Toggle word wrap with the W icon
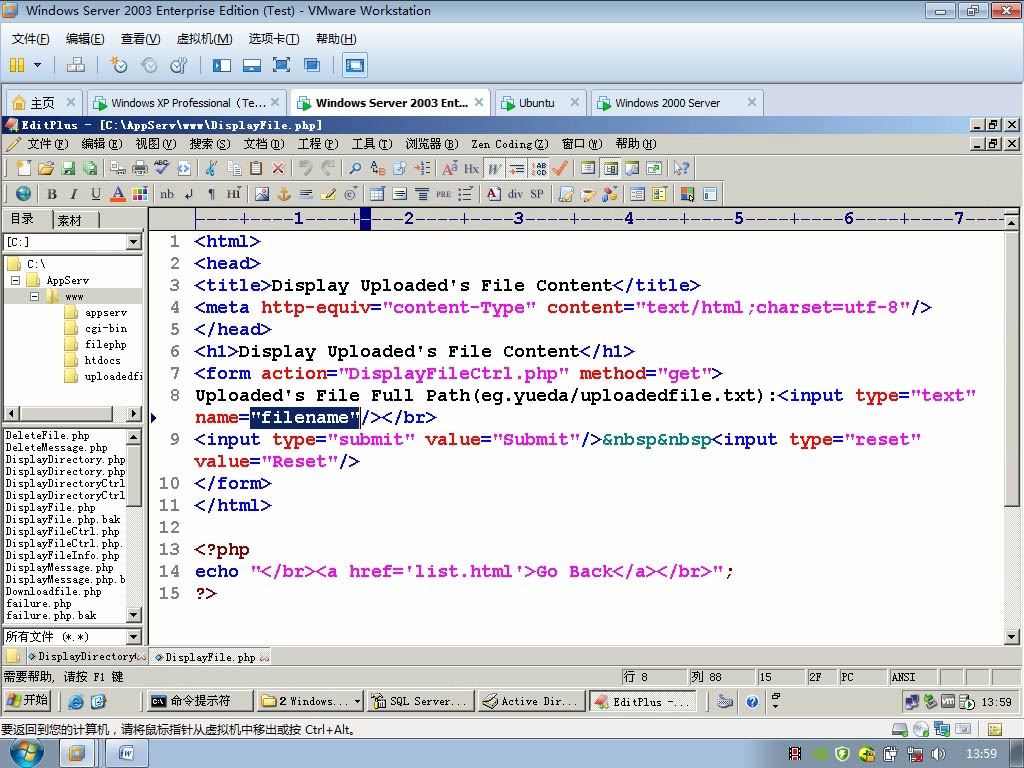Image resolution: width=1024 pixels, height=768 pixels. tap(494, 168)
